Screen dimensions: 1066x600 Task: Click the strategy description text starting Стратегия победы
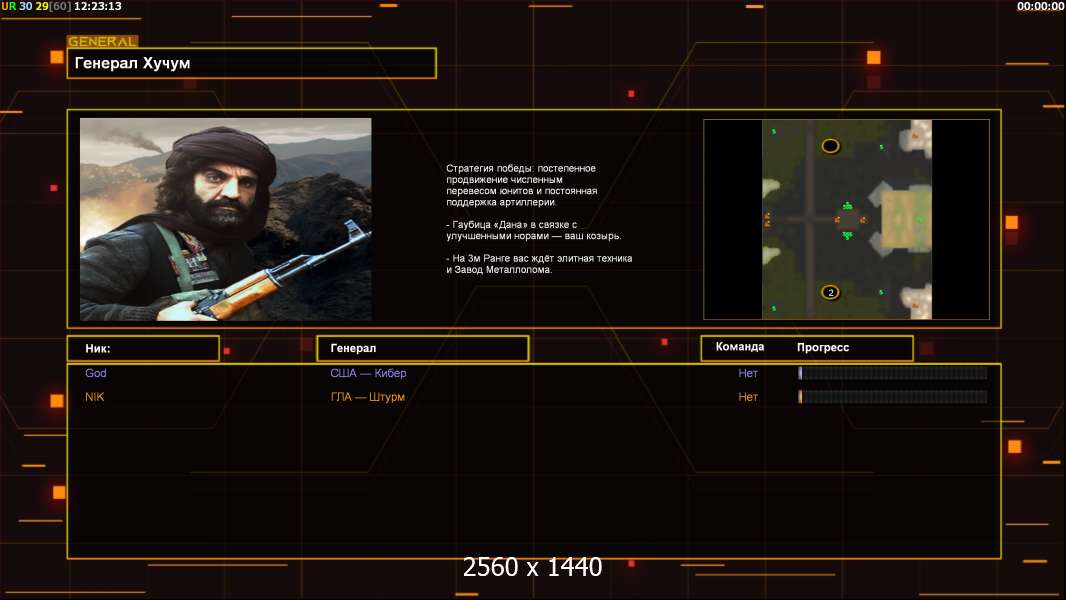(x=521, y=185)
